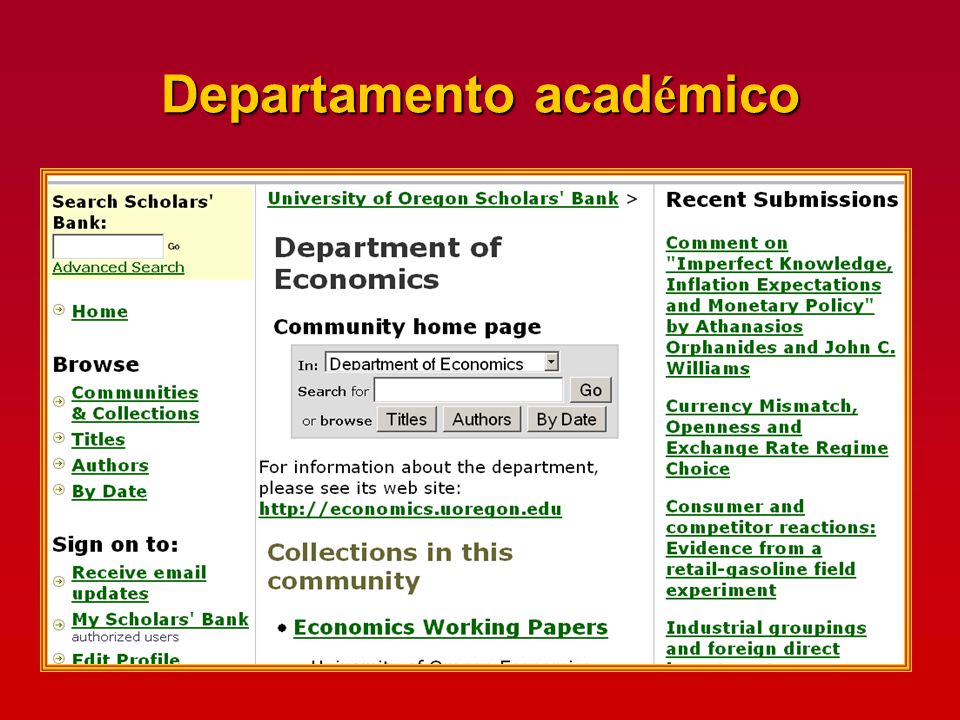Focus the Search Scholars' Bank text field
Image resolution: width=960 pixels, height=720 pixels.
108,246
